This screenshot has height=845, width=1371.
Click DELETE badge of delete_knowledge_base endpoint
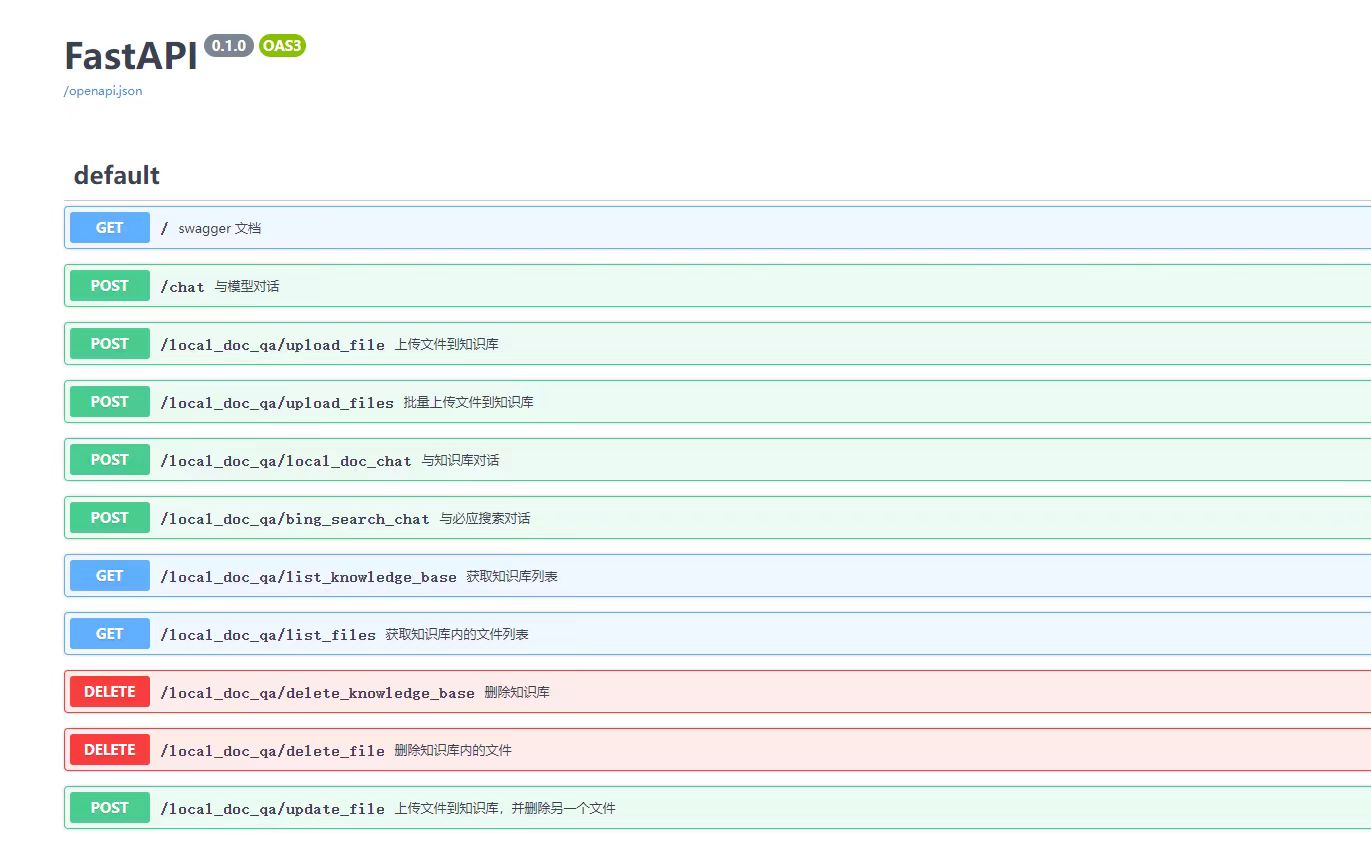(110, 692)
